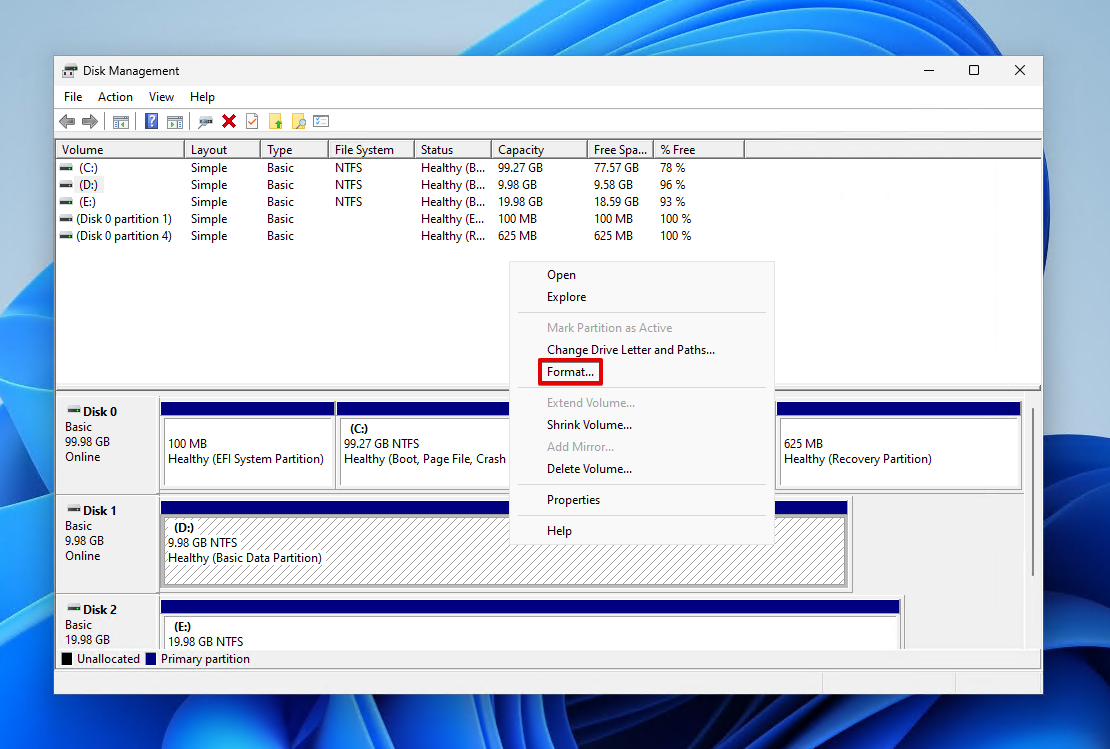Image resolution: width=1110 pixels, height=749 pixels.
Task: Select Shrink Volume from the context menu
Action: coord(590,424)
